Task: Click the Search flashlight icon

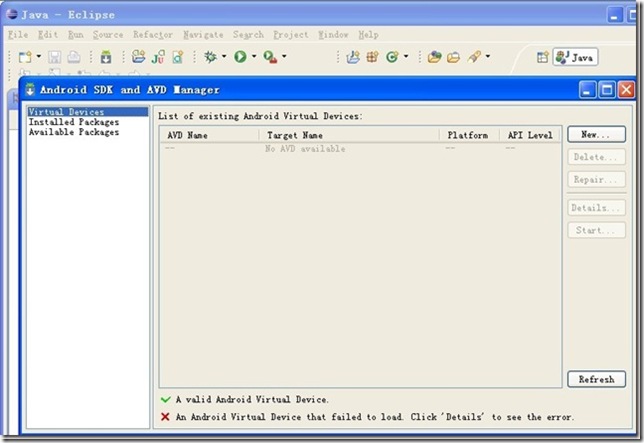Action: 474,57
